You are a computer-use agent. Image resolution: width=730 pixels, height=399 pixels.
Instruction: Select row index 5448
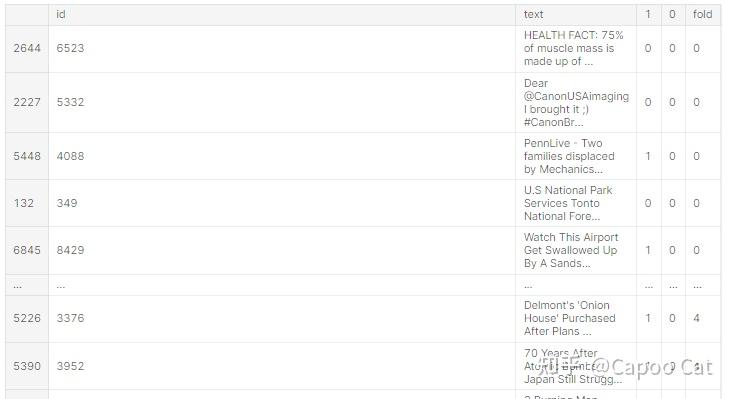[27, 156]
